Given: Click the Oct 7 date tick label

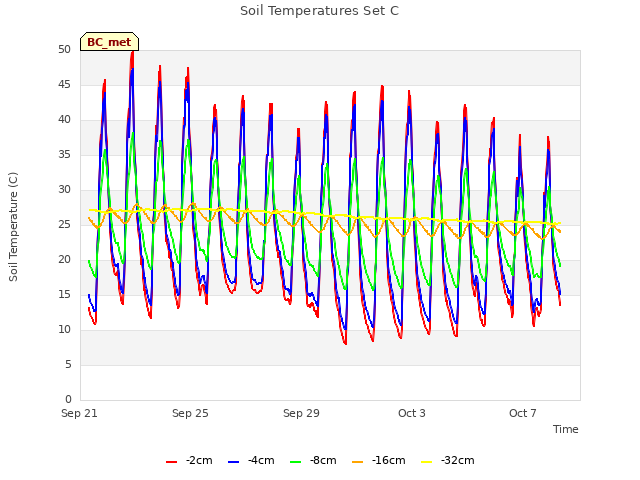Looking at the screenshot, I should pos(522,413).
